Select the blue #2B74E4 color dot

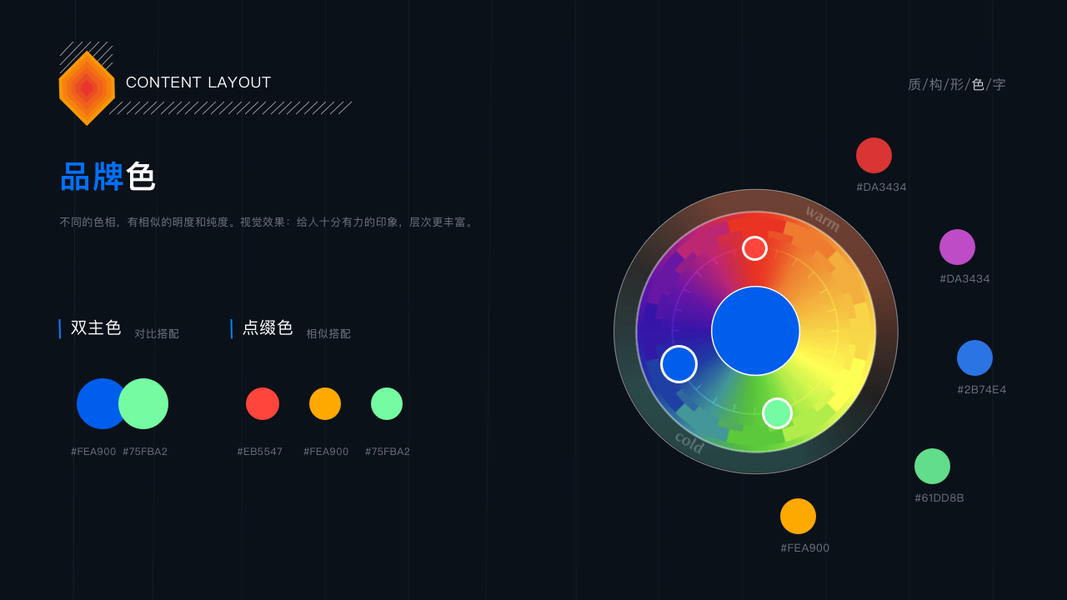click(974, 358)
